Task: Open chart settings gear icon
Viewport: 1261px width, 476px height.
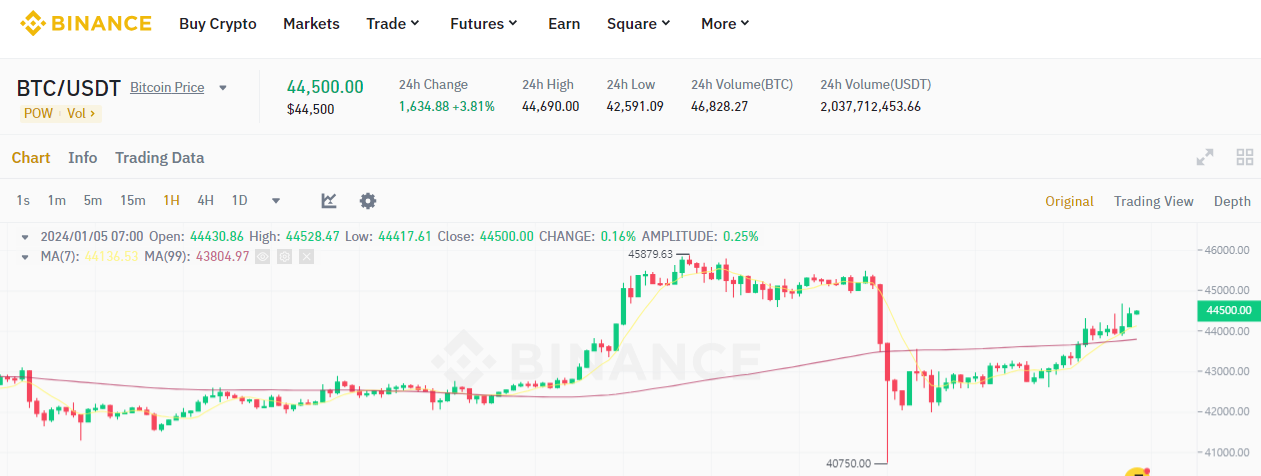Action: coord(368,201)
